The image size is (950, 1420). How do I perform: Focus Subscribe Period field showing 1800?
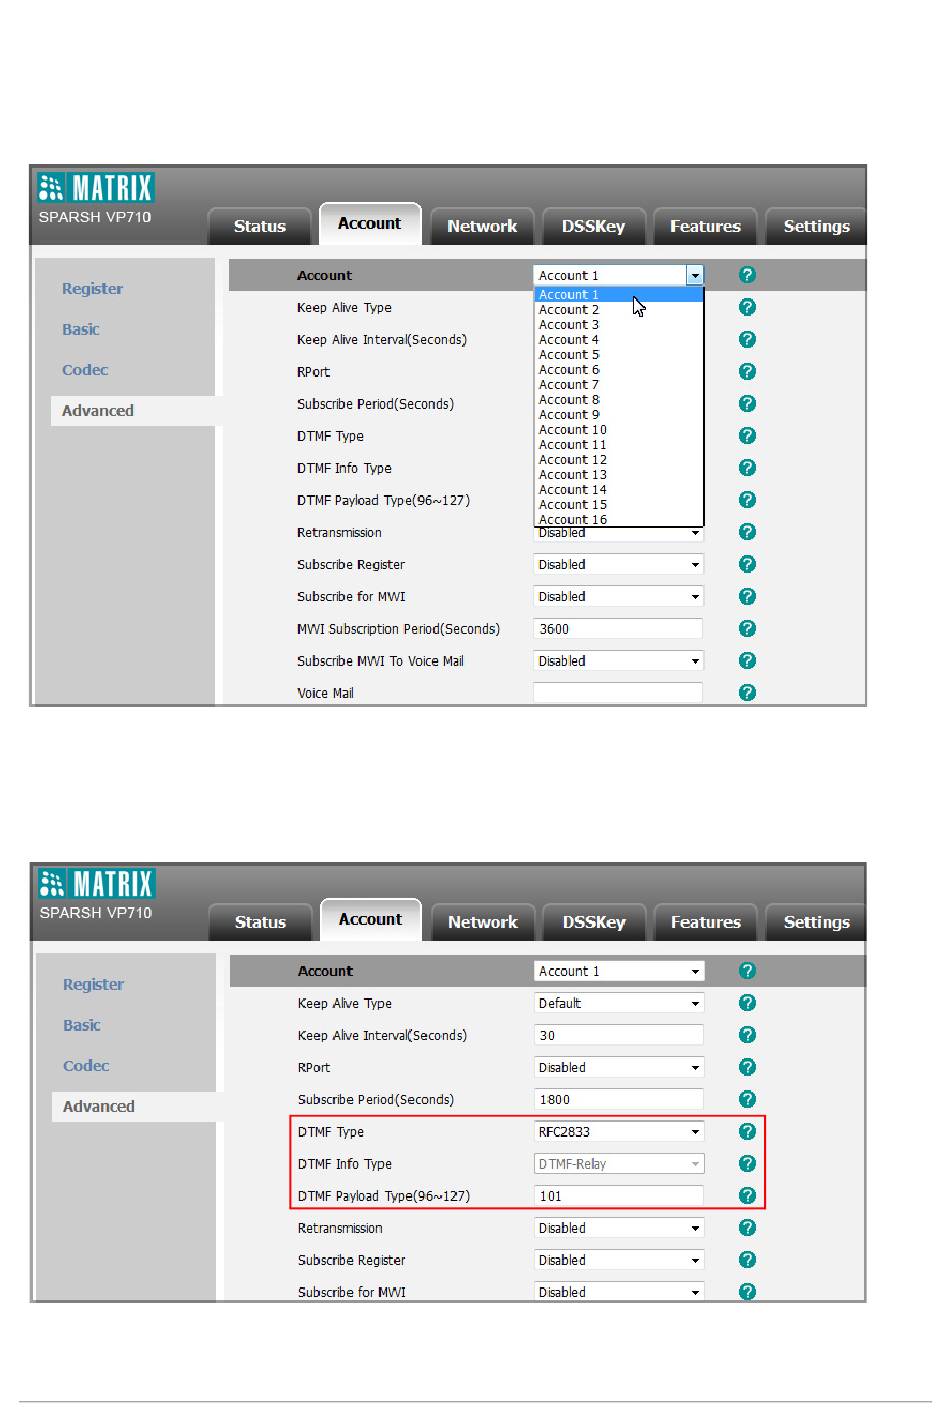click(619, 1099)
